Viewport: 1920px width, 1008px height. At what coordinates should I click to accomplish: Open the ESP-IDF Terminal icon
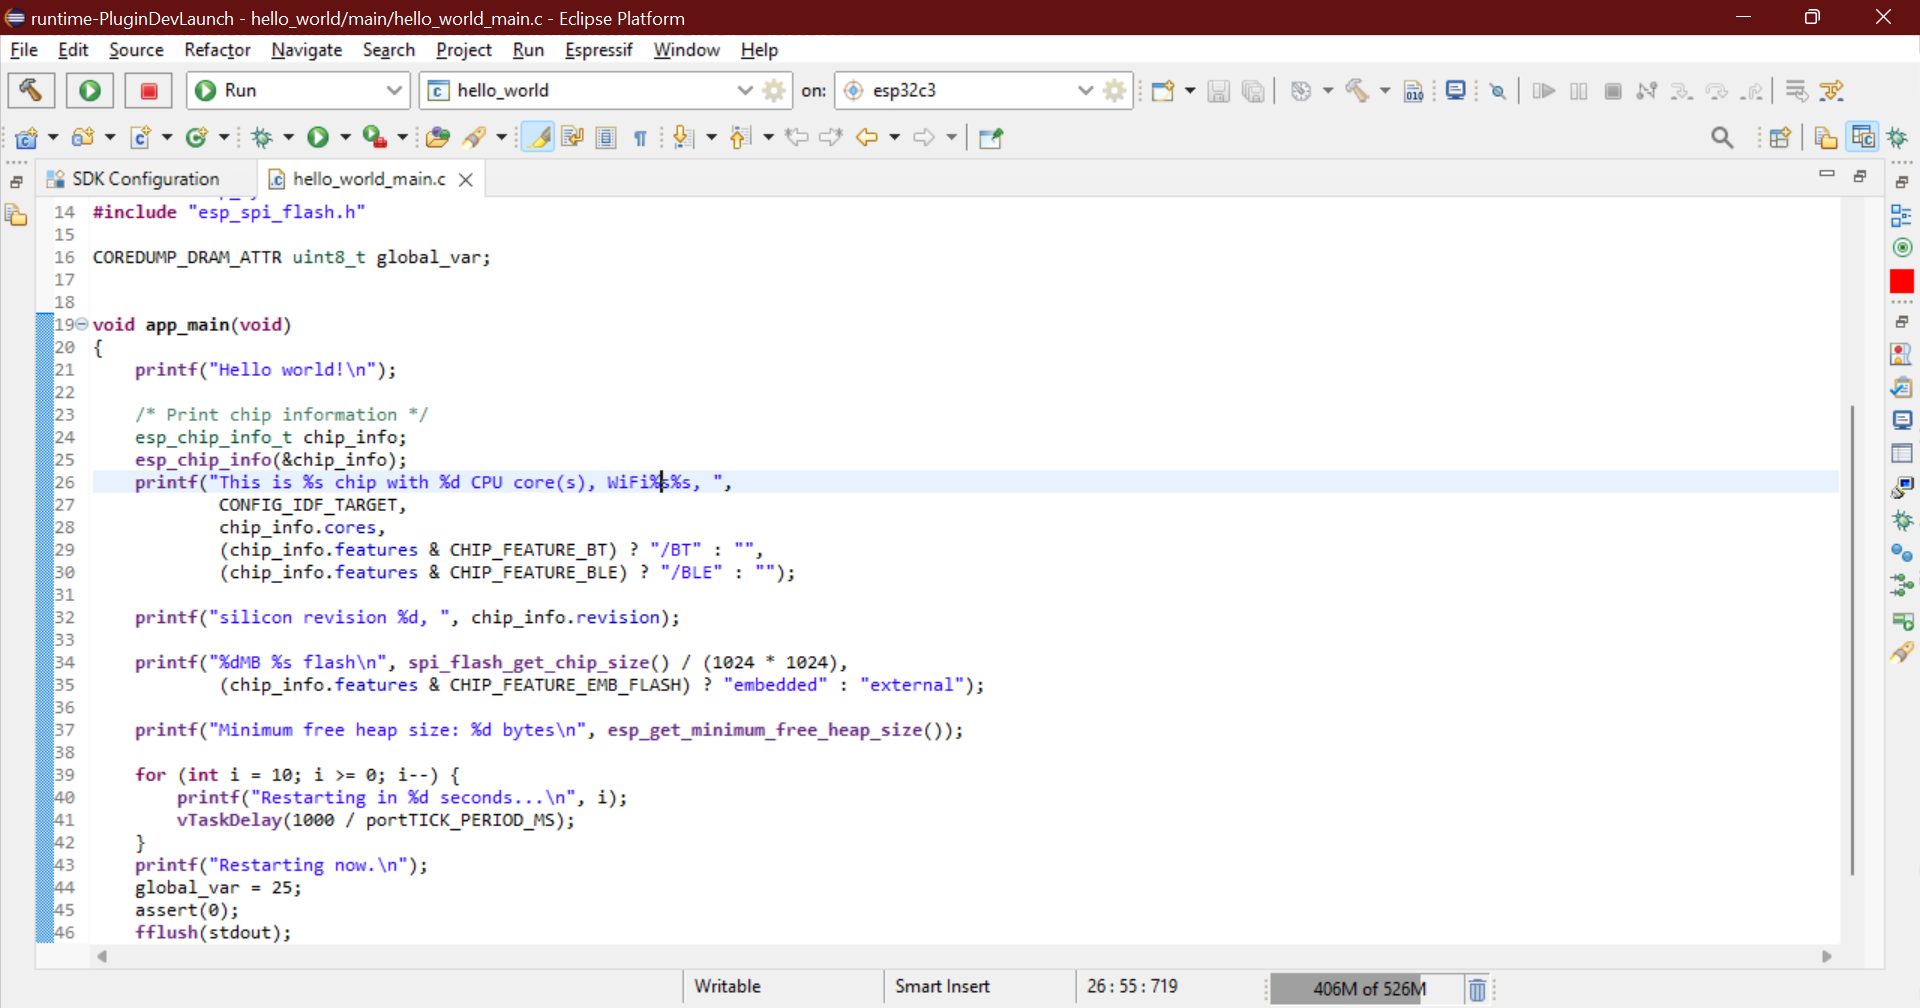(1457, 90)
